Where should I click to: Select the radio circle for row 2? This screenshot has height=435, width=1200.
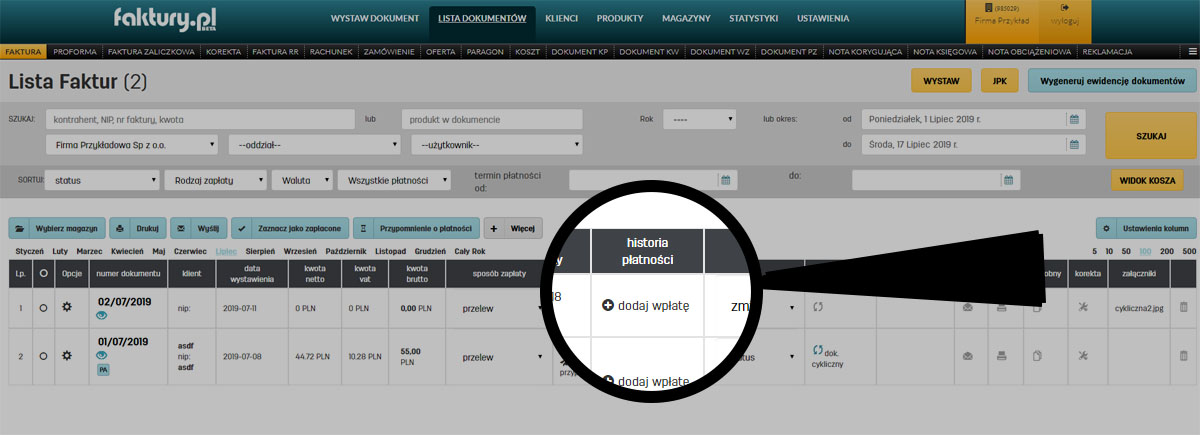(43, 355)
